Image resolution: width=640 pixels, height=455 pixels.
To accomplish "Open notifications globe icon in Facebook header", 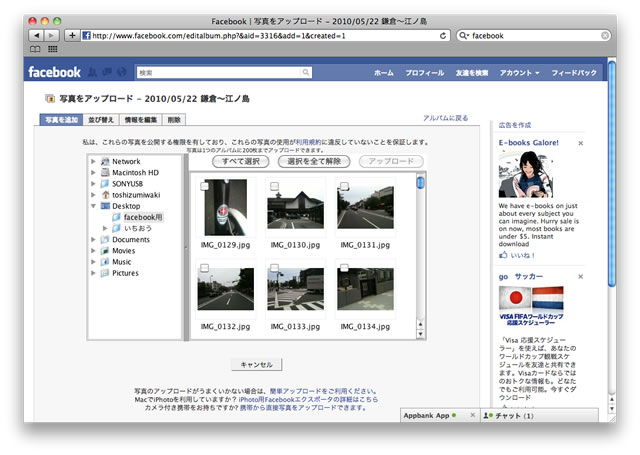I will (122, 72).
